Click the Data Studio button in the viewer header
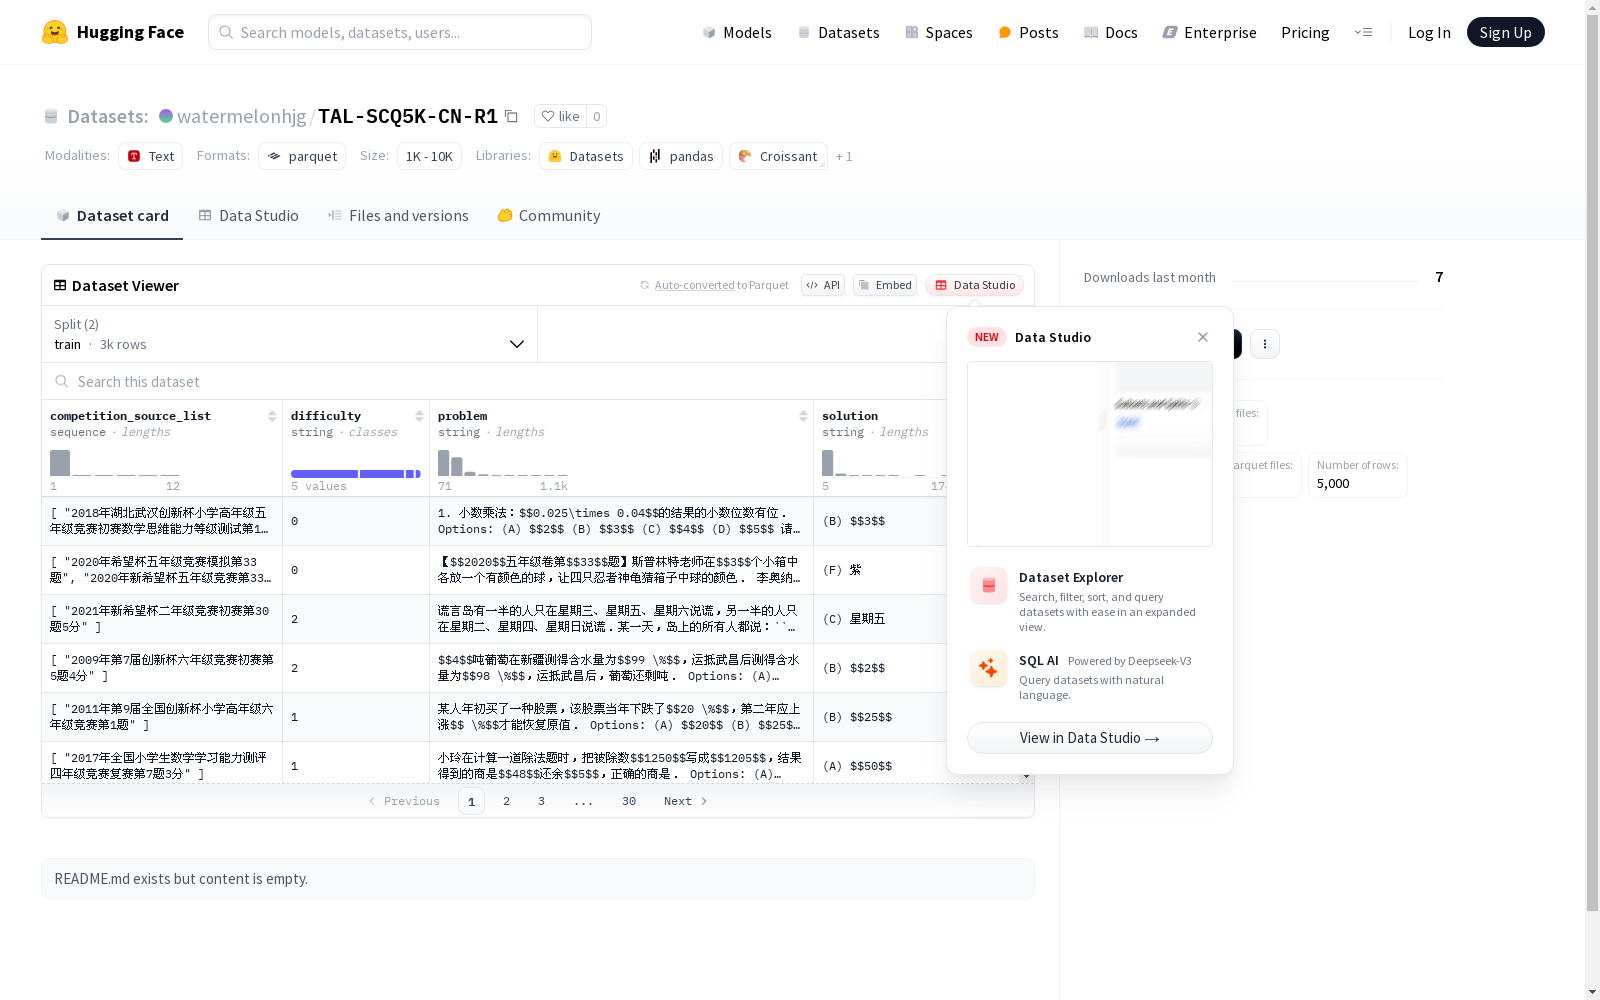Screen dimensions: 1600x1000 (x=974, y=285)
